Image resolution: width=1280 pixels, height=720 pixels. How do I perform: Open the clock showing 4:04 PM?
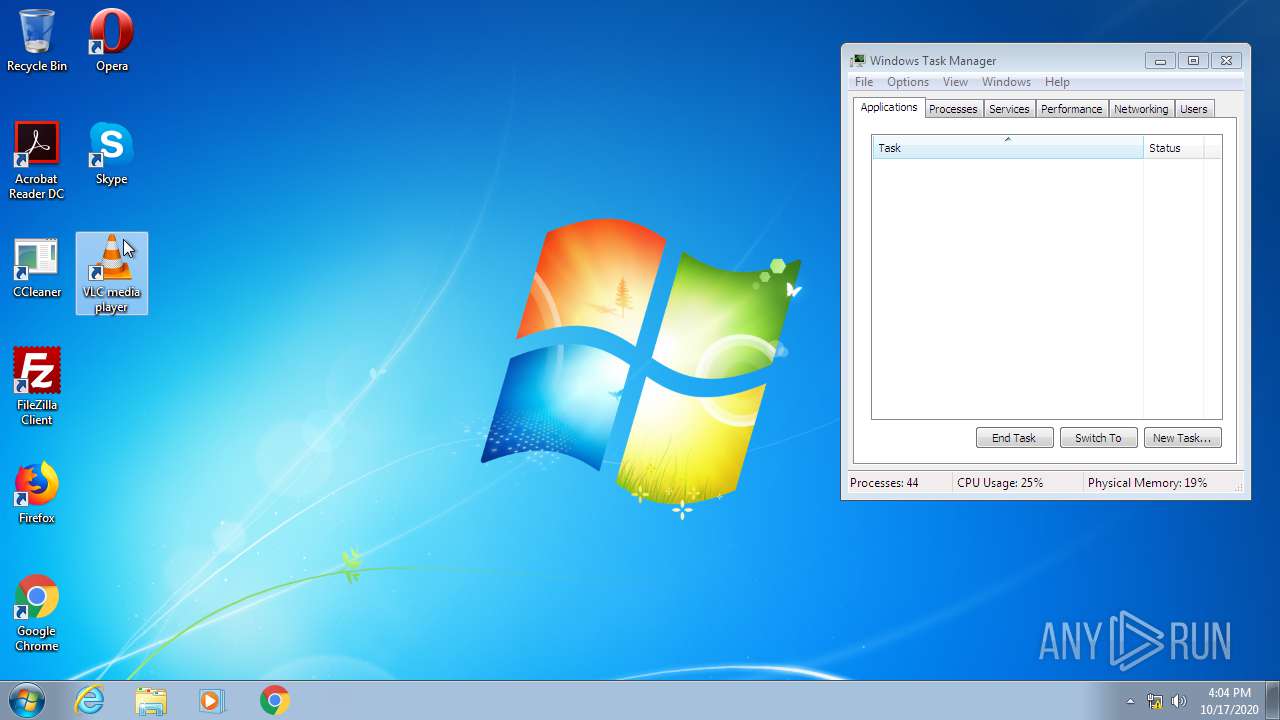(x=1229, y=700)
